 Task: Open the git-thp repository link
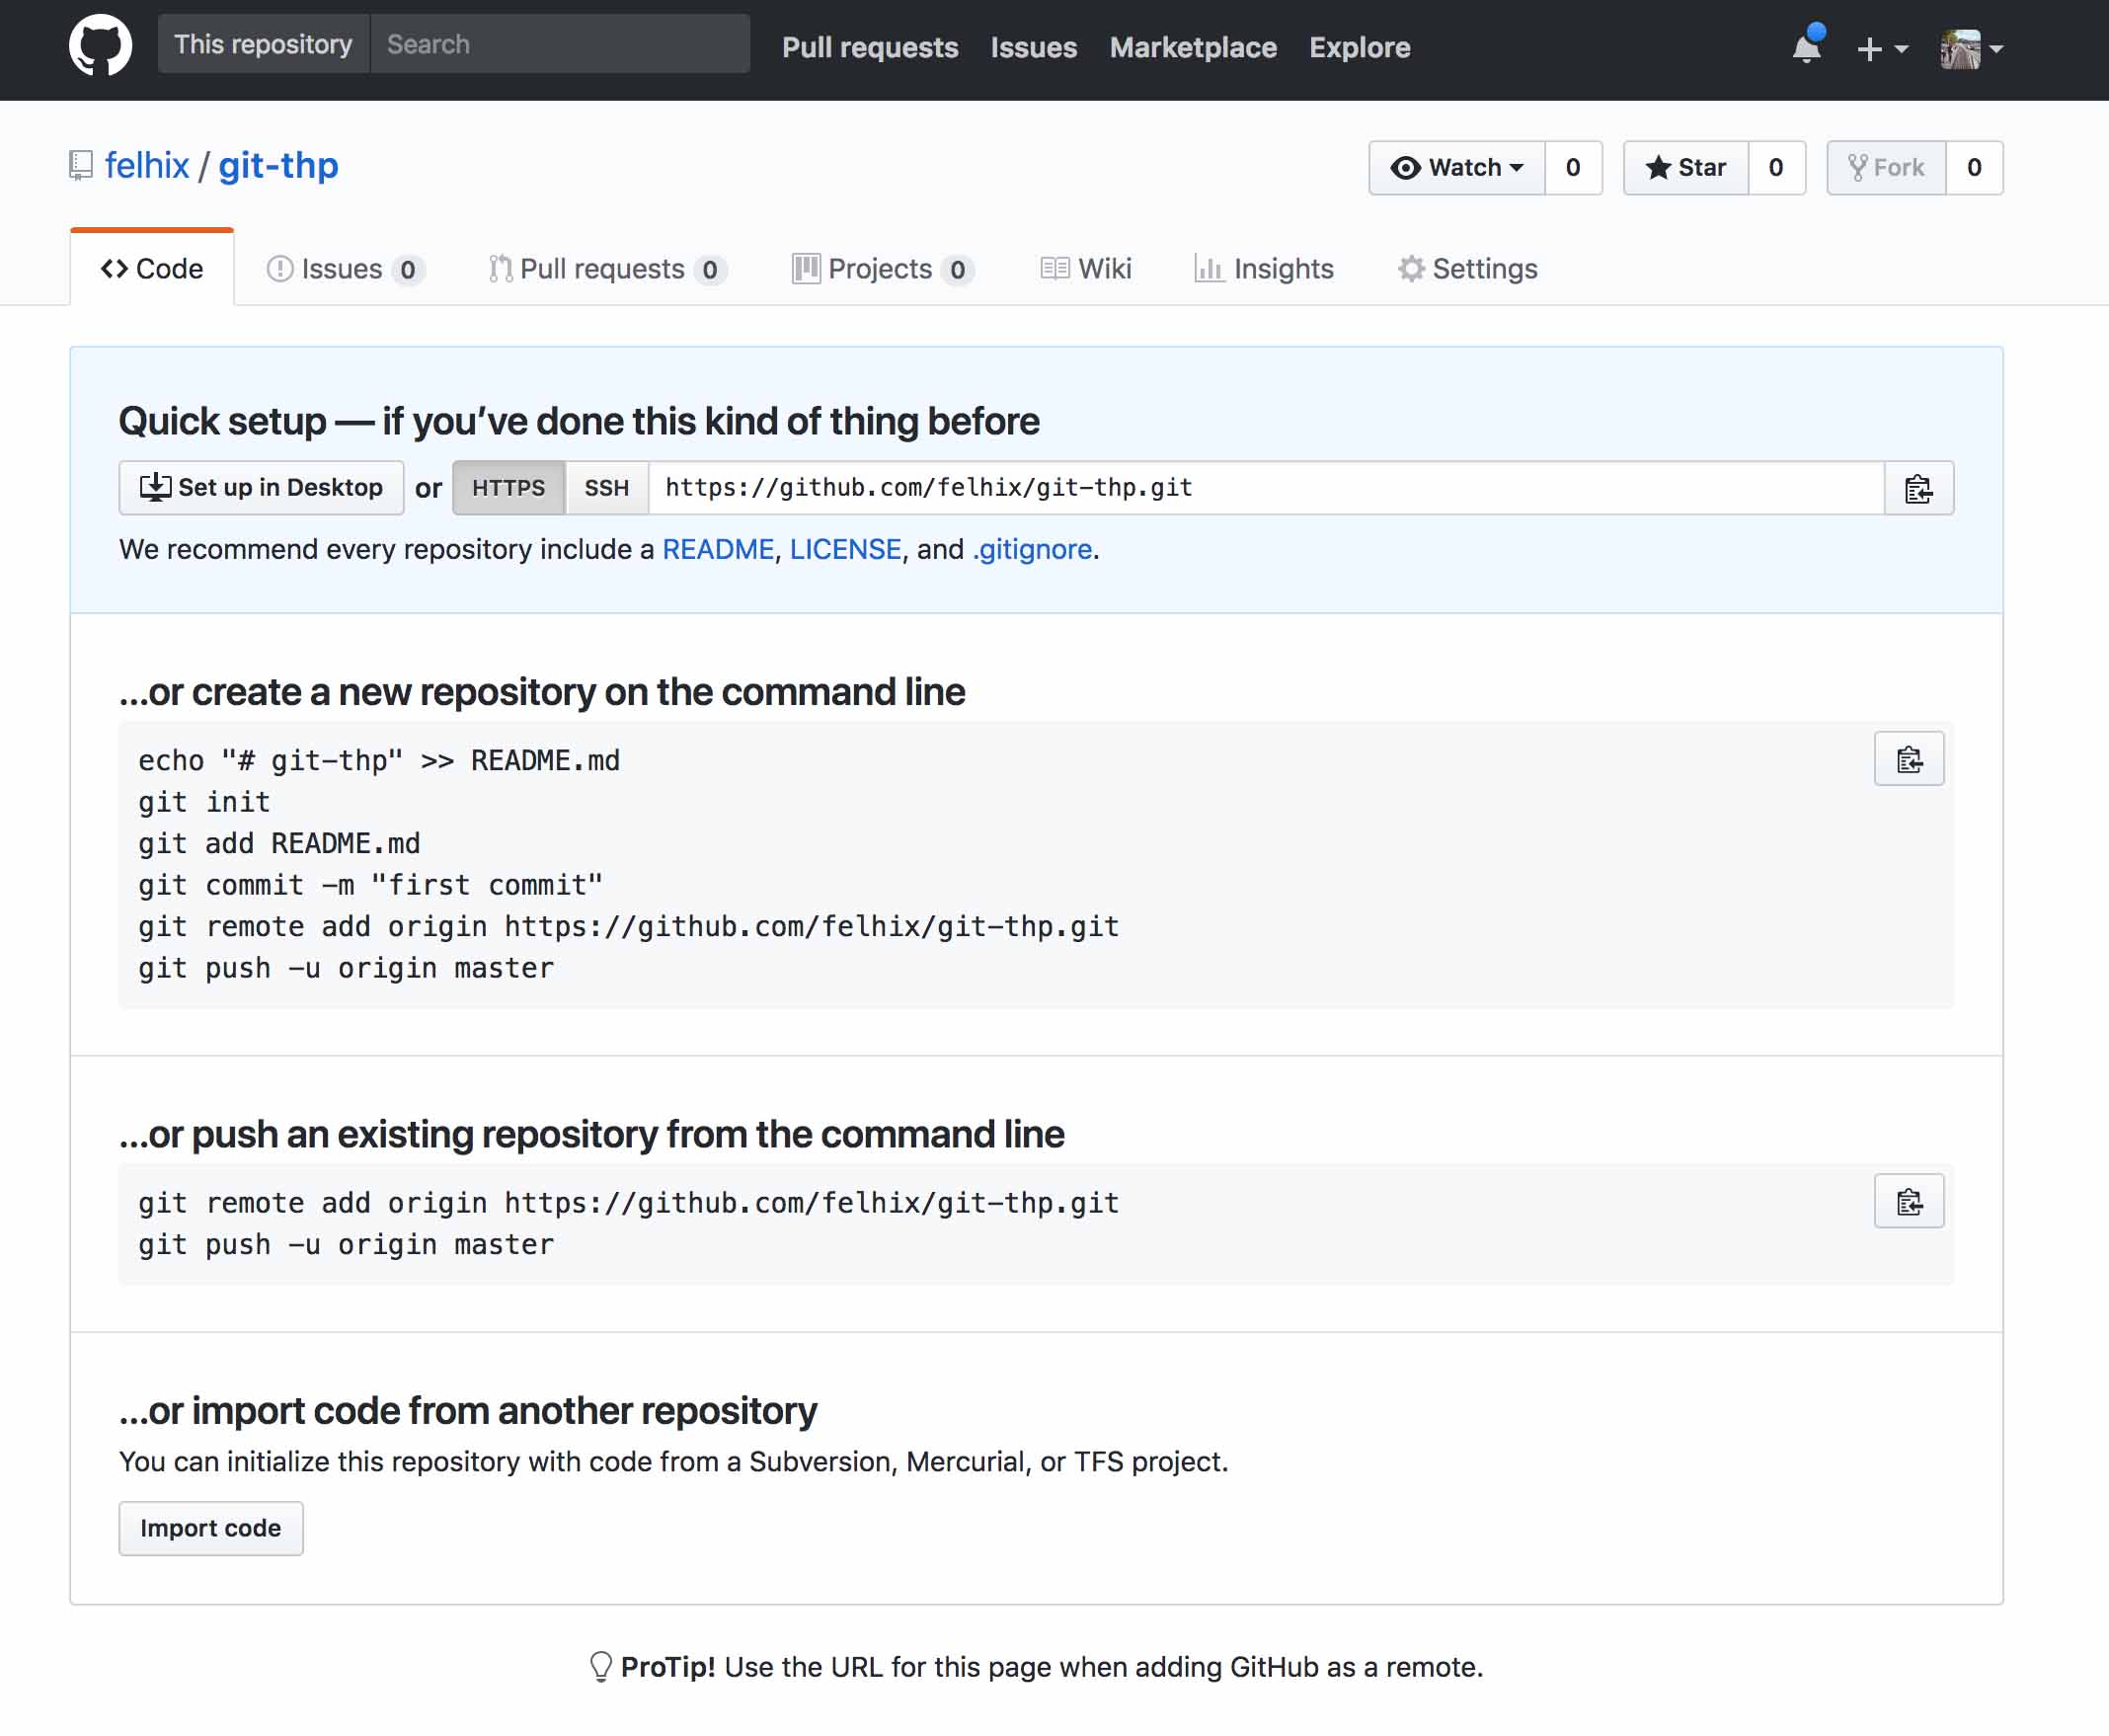[x=278, y=165]
